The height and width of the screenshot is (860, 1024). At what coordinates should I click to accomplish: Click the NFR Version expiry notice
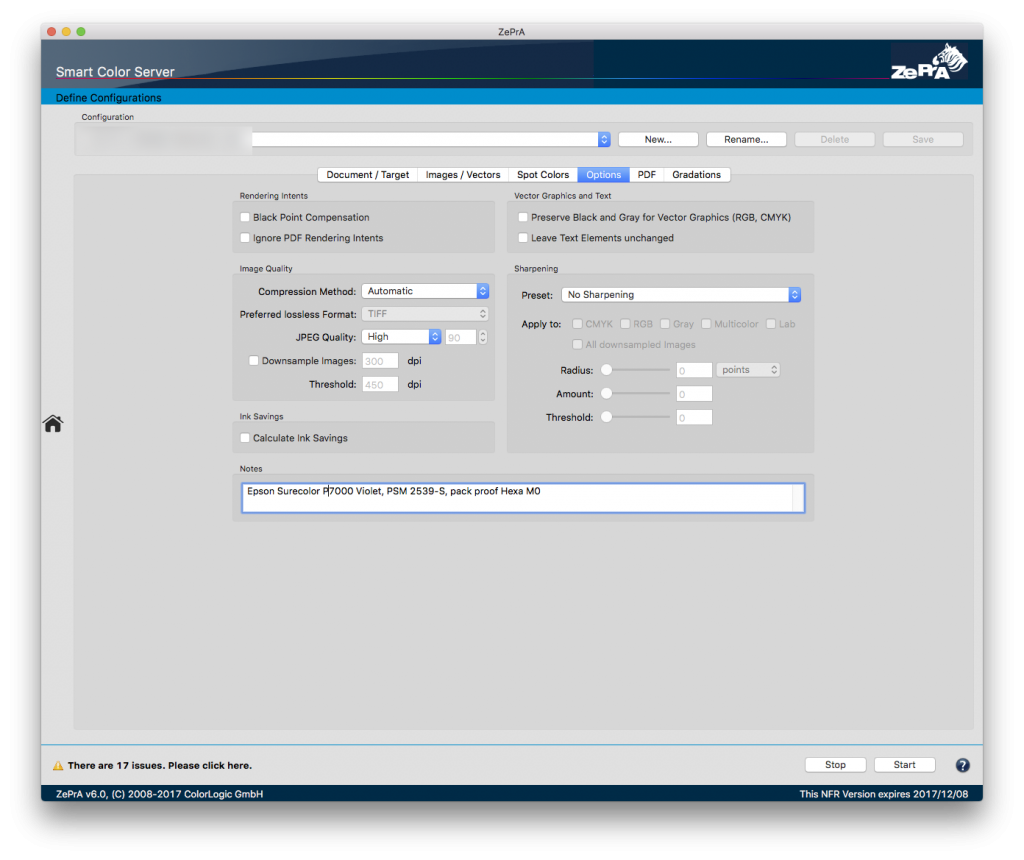click(x=884, y=794)
